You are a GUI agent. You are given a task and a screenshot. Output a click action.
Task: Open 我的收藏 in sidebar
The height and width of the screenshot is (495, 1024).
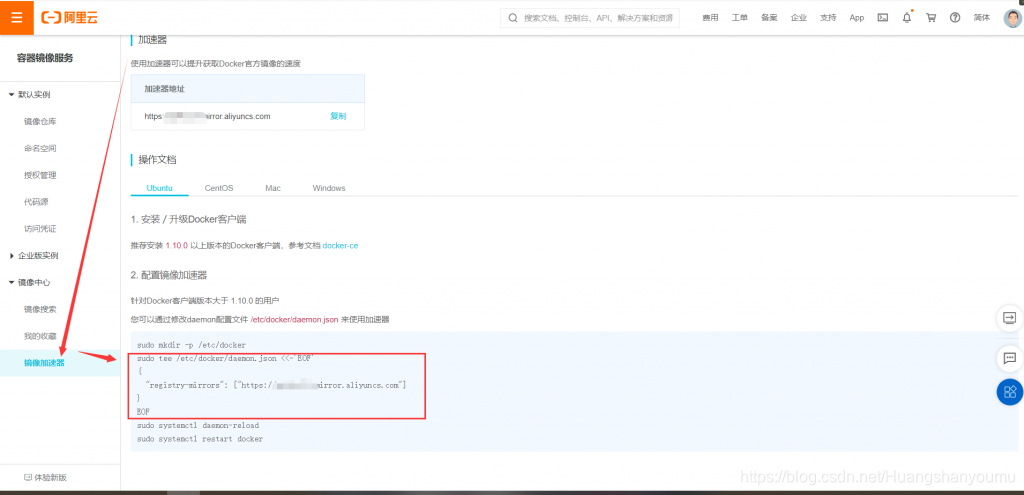40,336
